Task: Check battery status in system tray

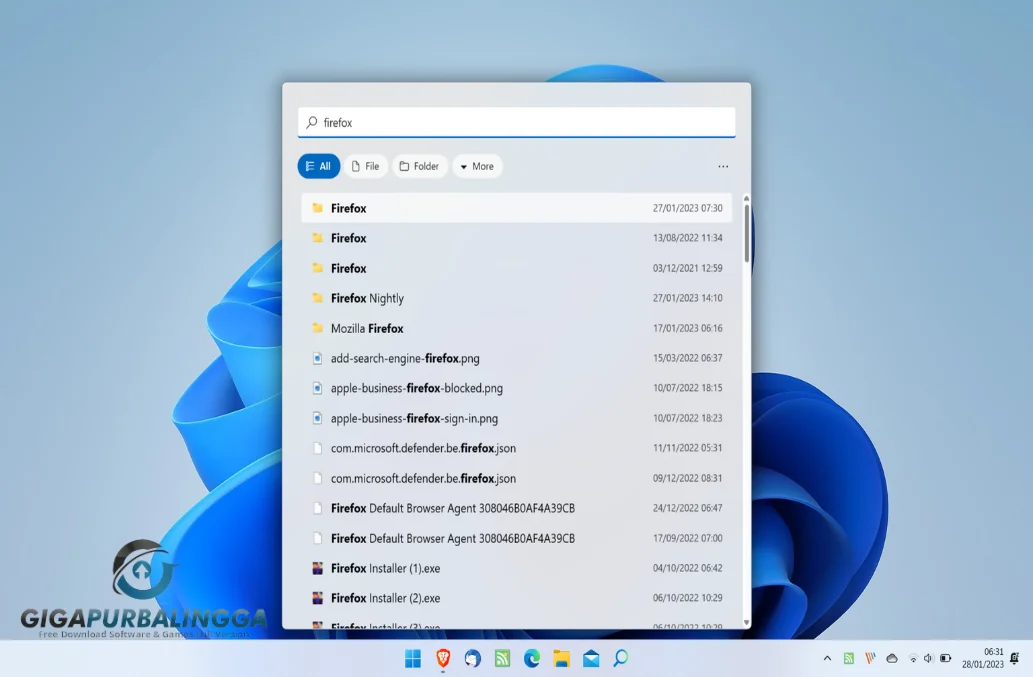Action: coord(945,658)
